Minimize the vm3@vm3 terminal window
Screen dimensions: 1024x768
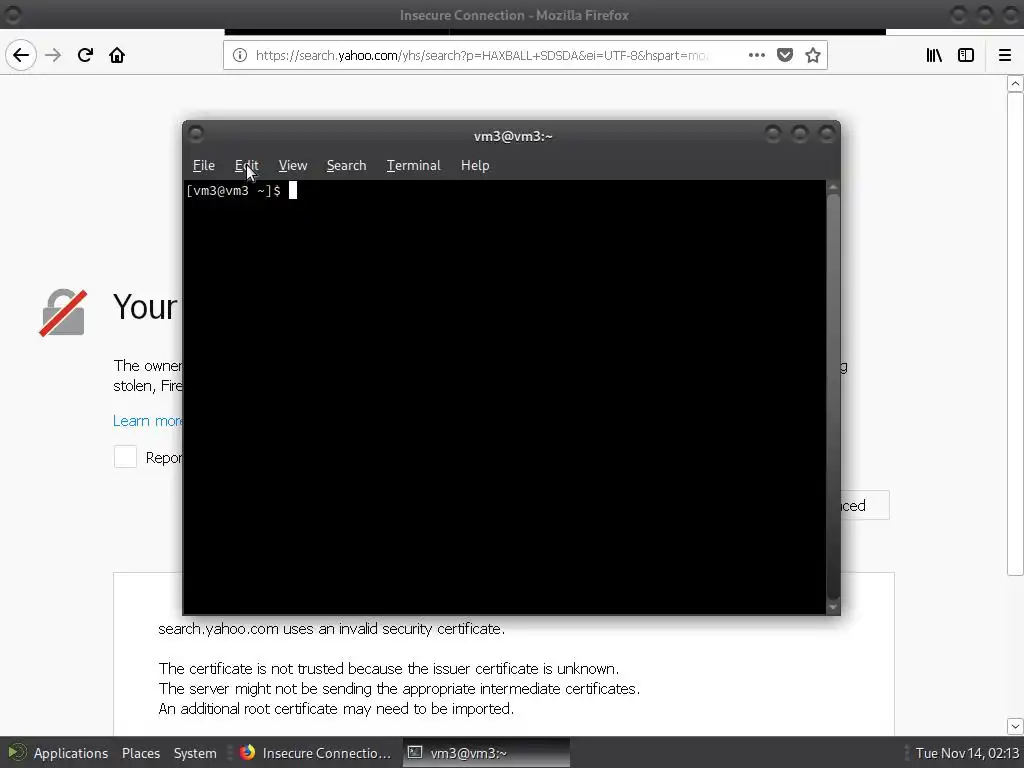pyautogui.click(x=773, y=134)
